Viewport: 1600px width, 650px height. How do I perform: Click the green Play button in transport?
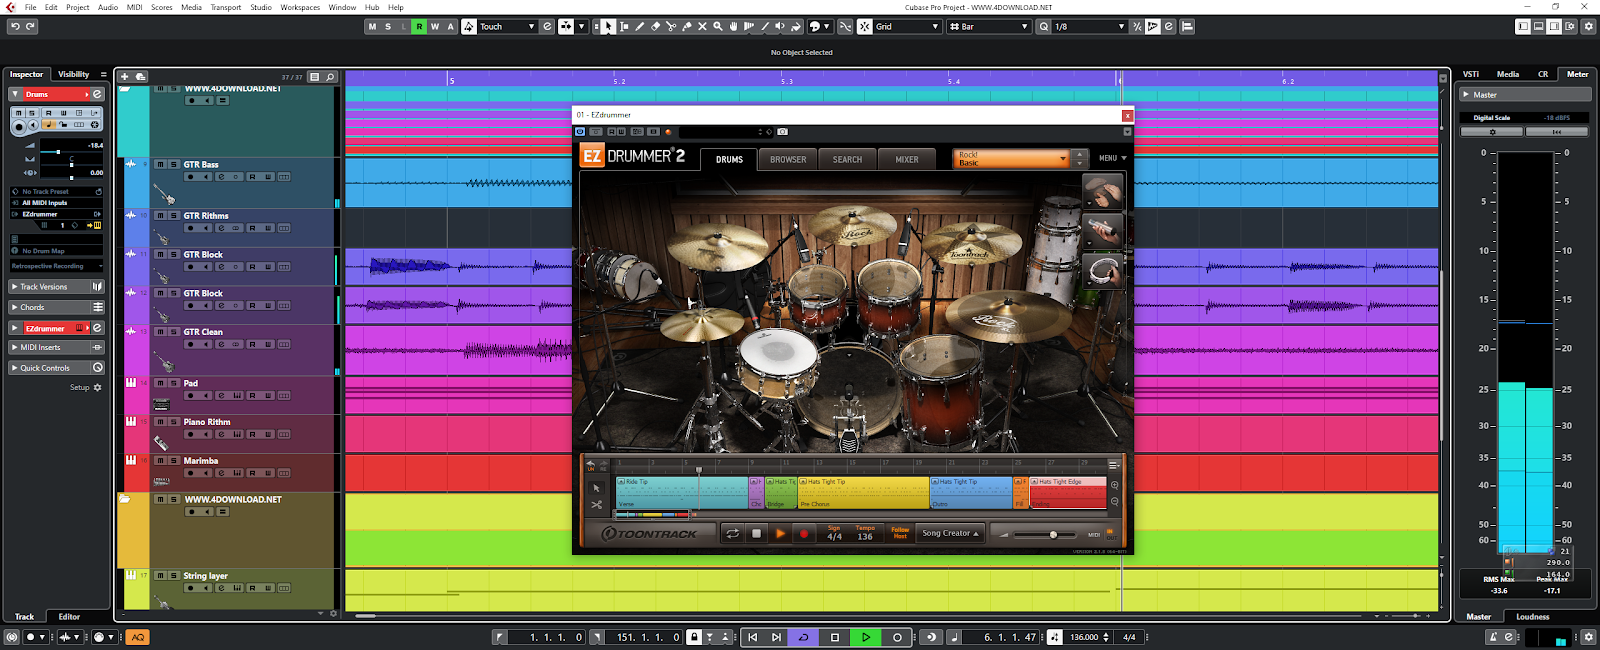click(x=866, y=637)
